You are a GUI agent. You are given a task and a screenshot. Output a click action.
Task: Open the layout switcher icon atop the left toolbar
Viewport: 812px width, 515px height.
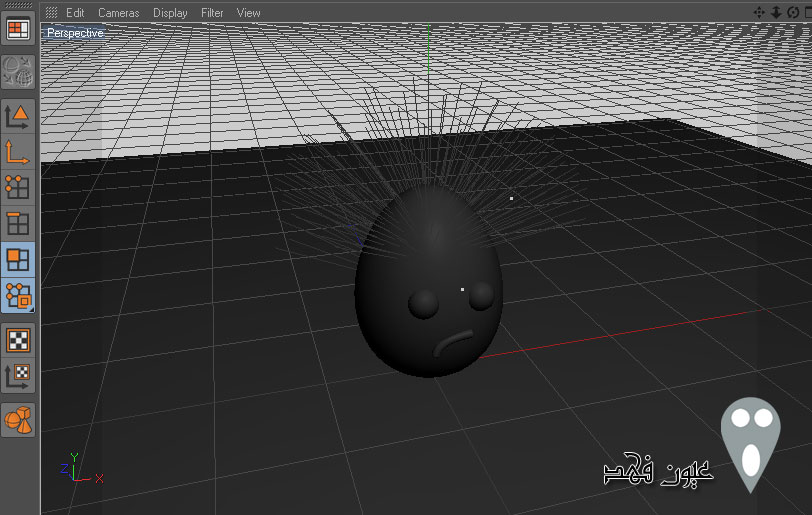18,30
